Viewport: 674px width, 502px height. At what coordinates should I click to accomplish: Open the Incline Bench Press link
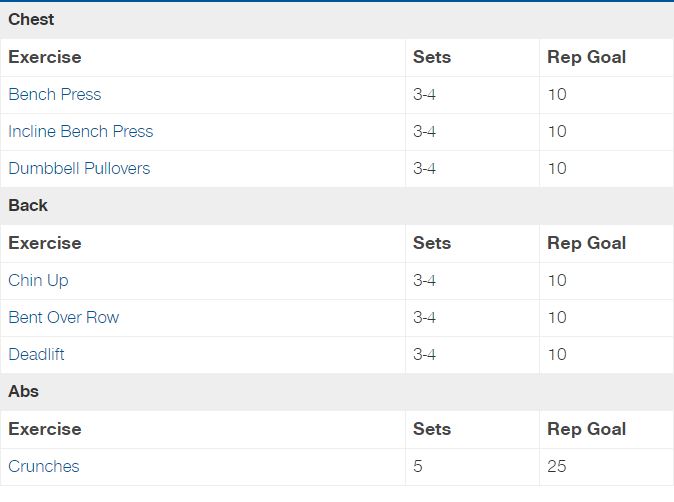81,131
